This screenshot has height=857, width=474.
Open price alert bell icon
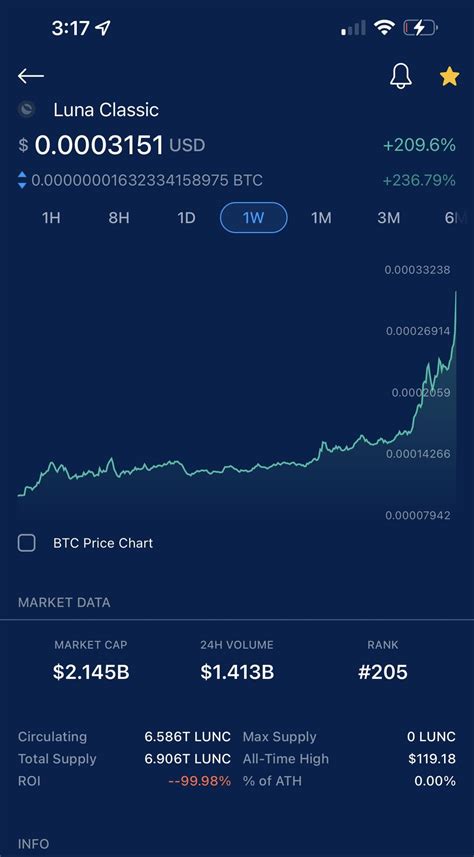(401, 76)
